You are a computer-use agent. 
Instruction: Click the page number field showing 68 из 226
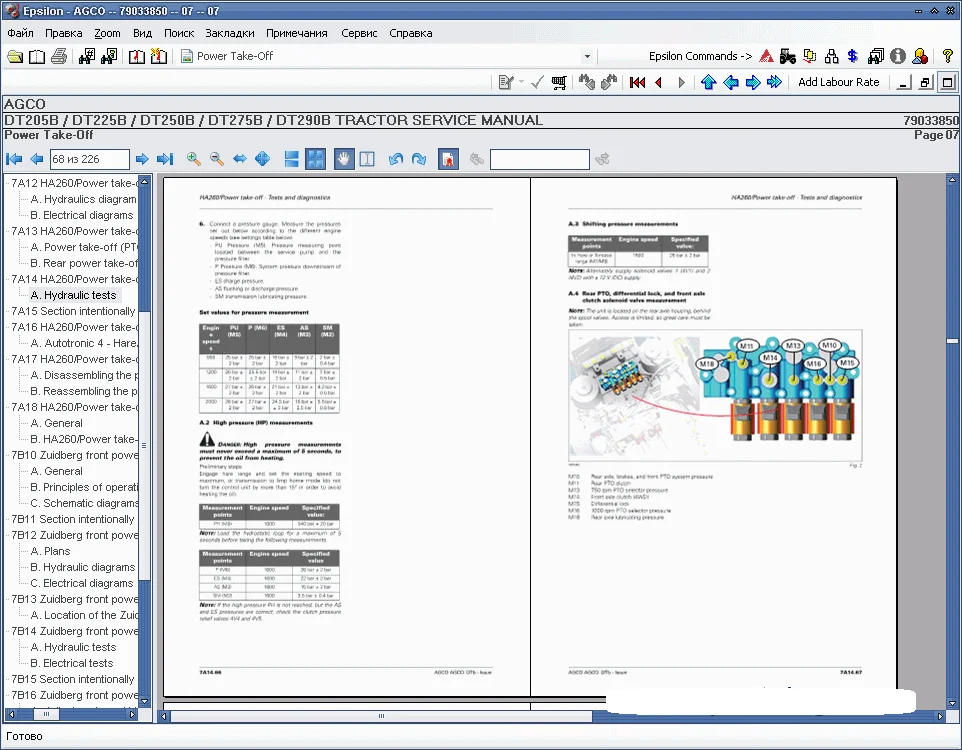pos(89,159)
